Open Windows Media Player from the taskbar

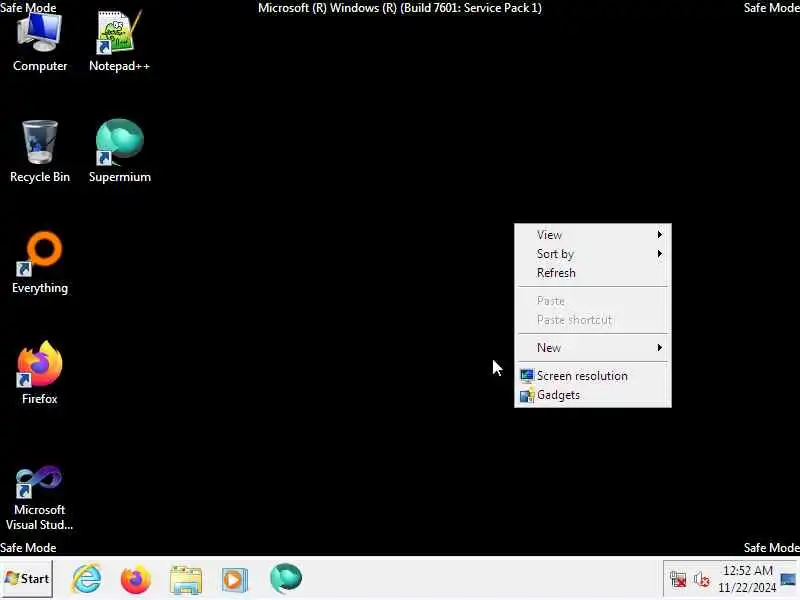coord(235,579)
